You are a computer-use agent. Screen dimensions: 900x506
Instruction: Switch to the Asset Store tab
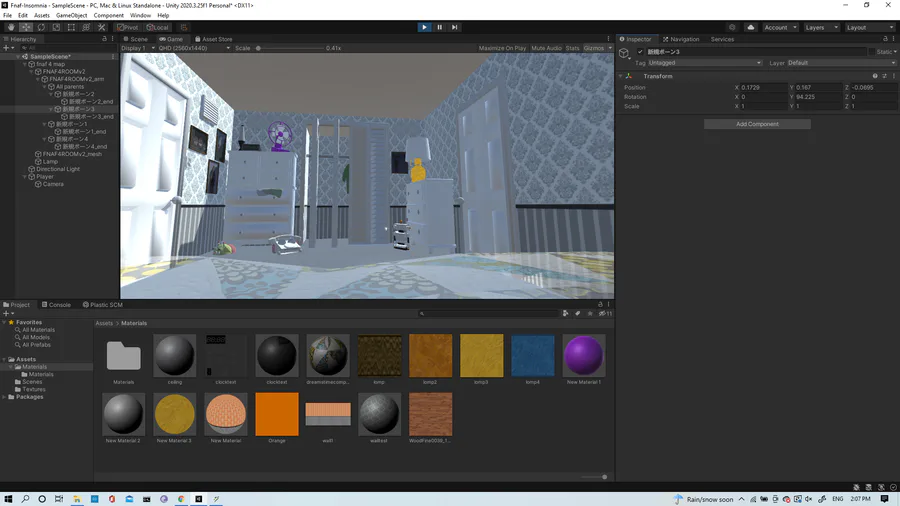coord(214,39)
